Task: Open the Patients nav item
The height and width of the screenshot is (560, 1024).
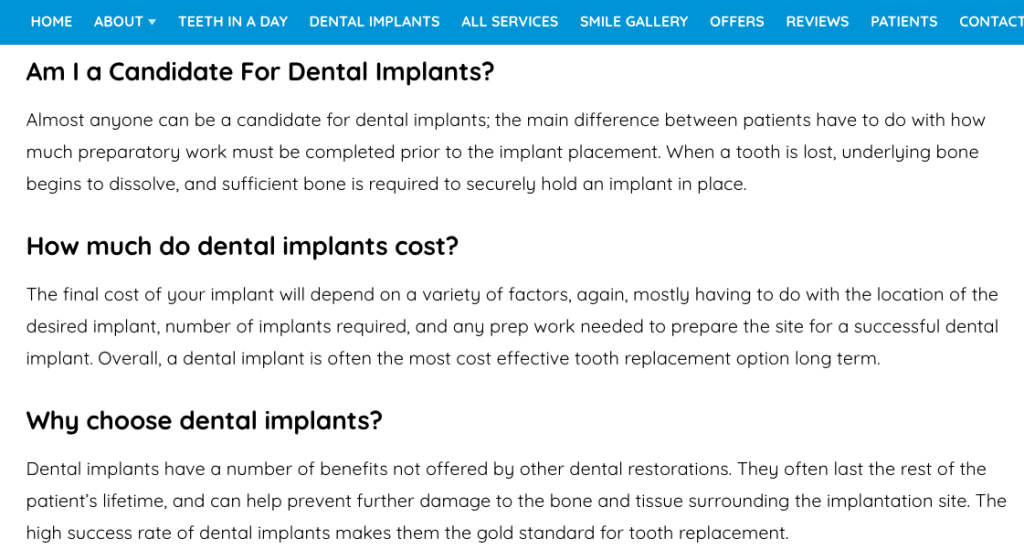Action: pyautogui.click(x=904, y=22)
